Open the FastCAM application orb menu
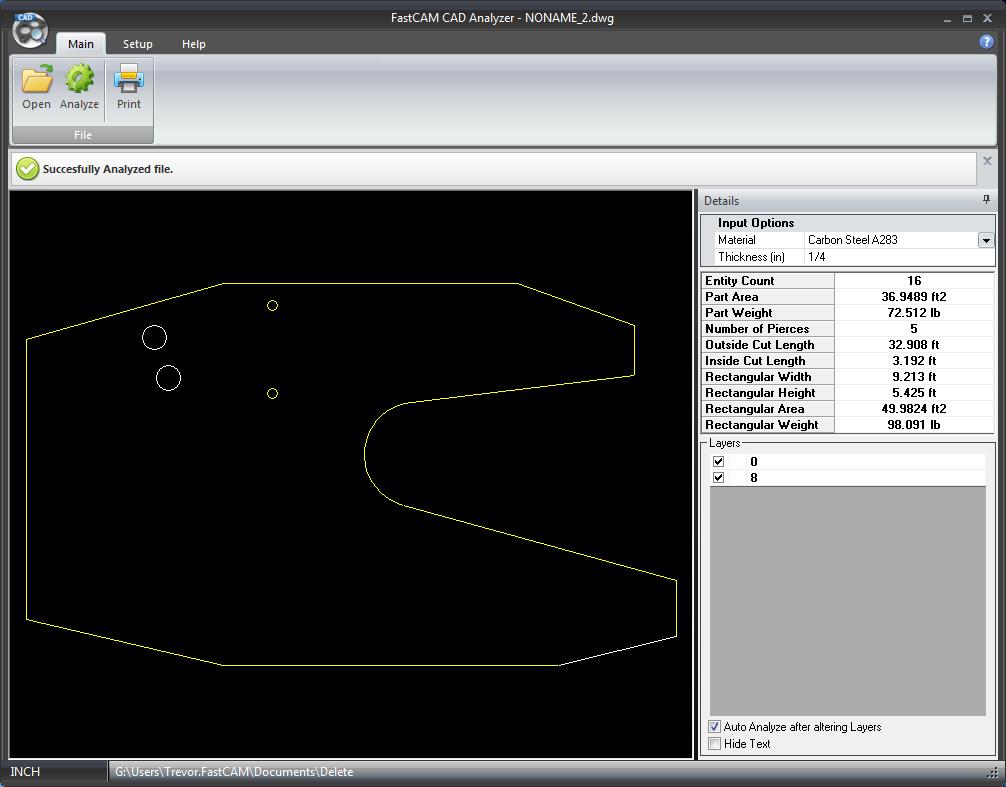The width and height of the screenshot is (1006, 787). pyautogui.click(x=30, y=30)
